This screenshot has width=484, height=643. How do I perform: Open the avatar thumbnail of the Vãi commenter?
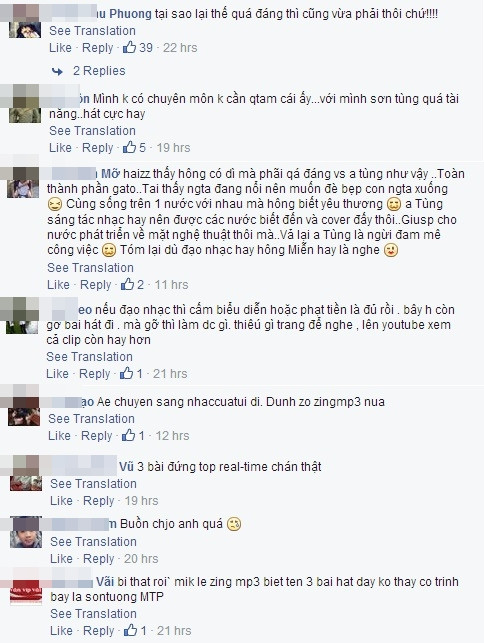(26, 593)
